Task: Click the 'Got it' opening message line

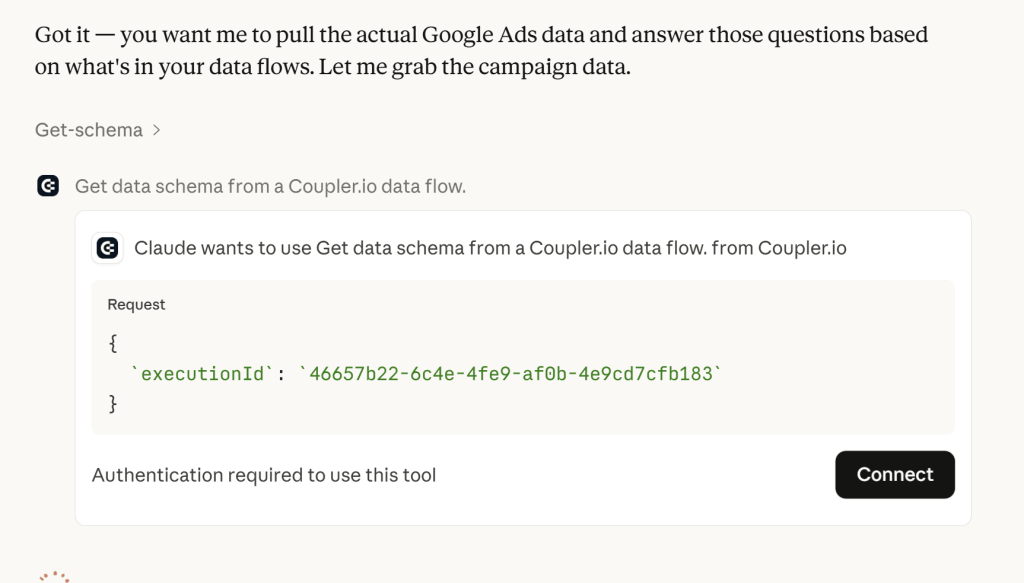Action: click(480, 35)
